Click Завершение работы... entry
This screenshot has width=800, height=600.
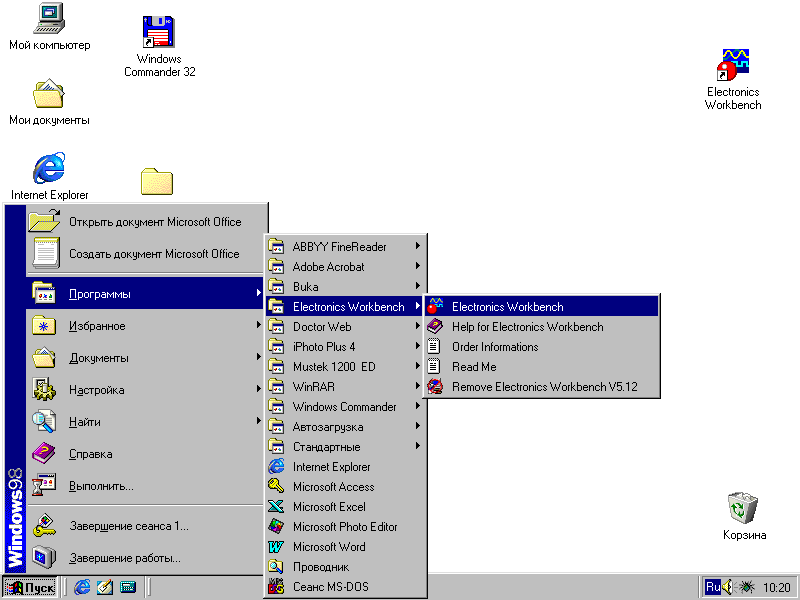pos(144,558)
